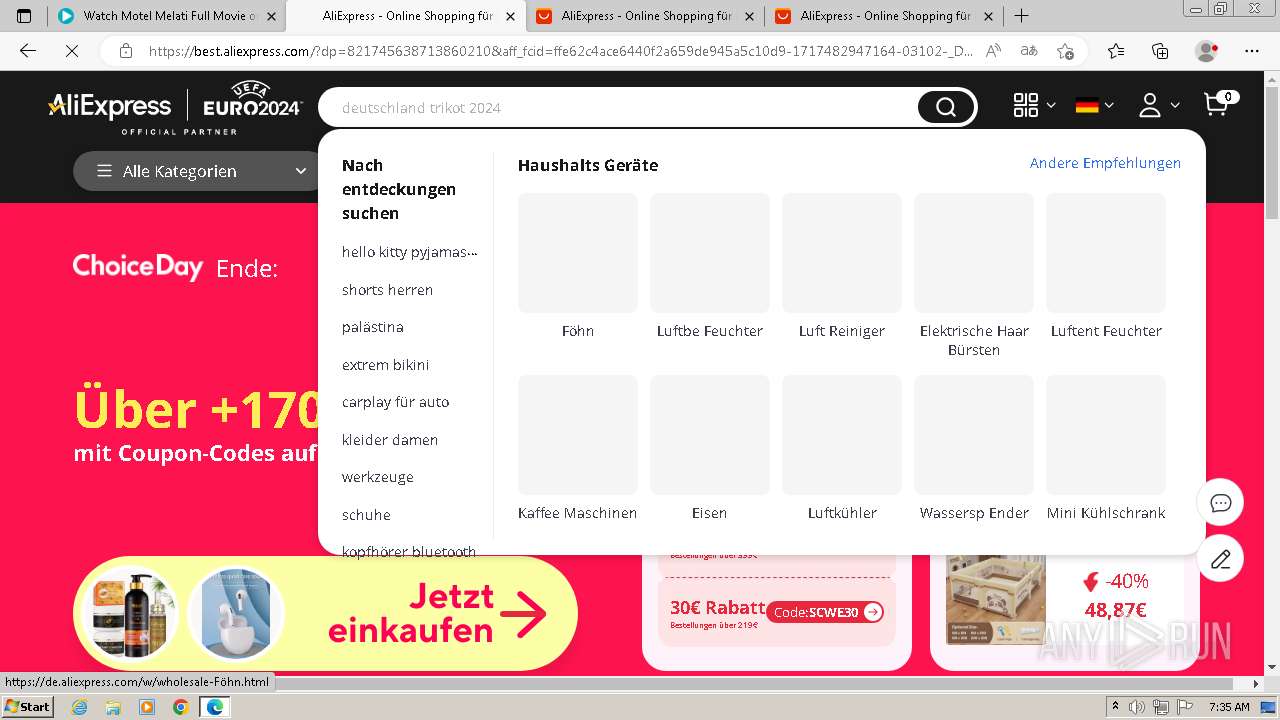Image resolution: width=1280 pixels, height=720 pixels.
Task: Launch Internet Explorer from taskbar
Action: [79, 707]
